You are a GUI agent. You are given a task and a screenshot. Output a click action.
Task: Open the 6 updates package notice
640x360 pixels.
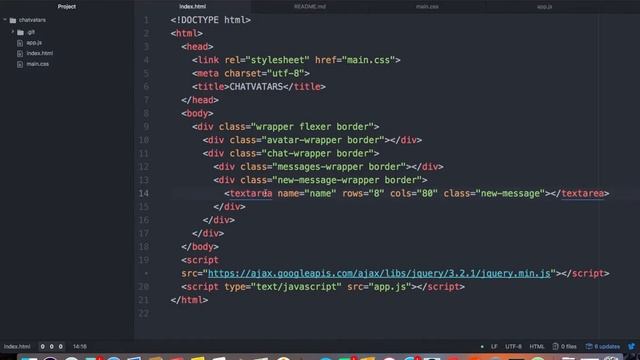click(603, 347)
